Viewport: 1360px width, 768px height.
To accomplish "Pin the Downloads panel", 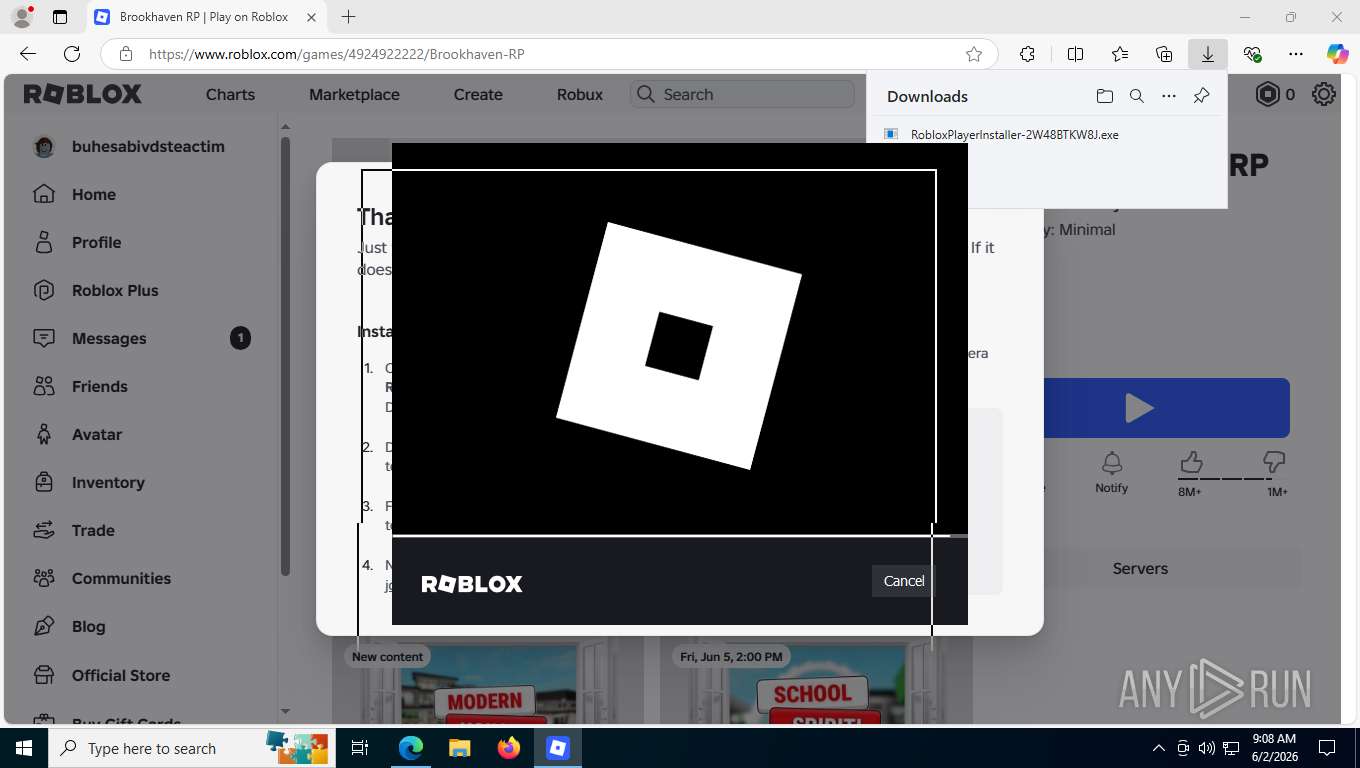I will (1201, 96).
